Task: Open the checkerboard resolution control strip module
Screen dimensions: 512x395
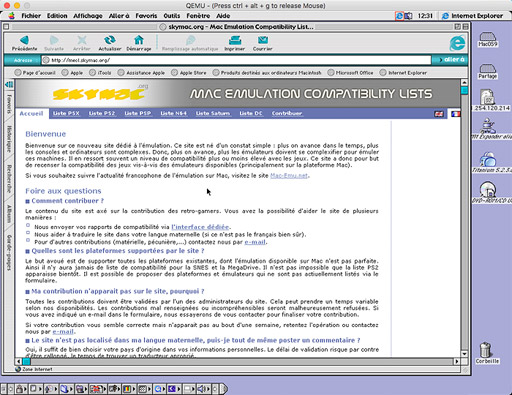Action: 144,389
